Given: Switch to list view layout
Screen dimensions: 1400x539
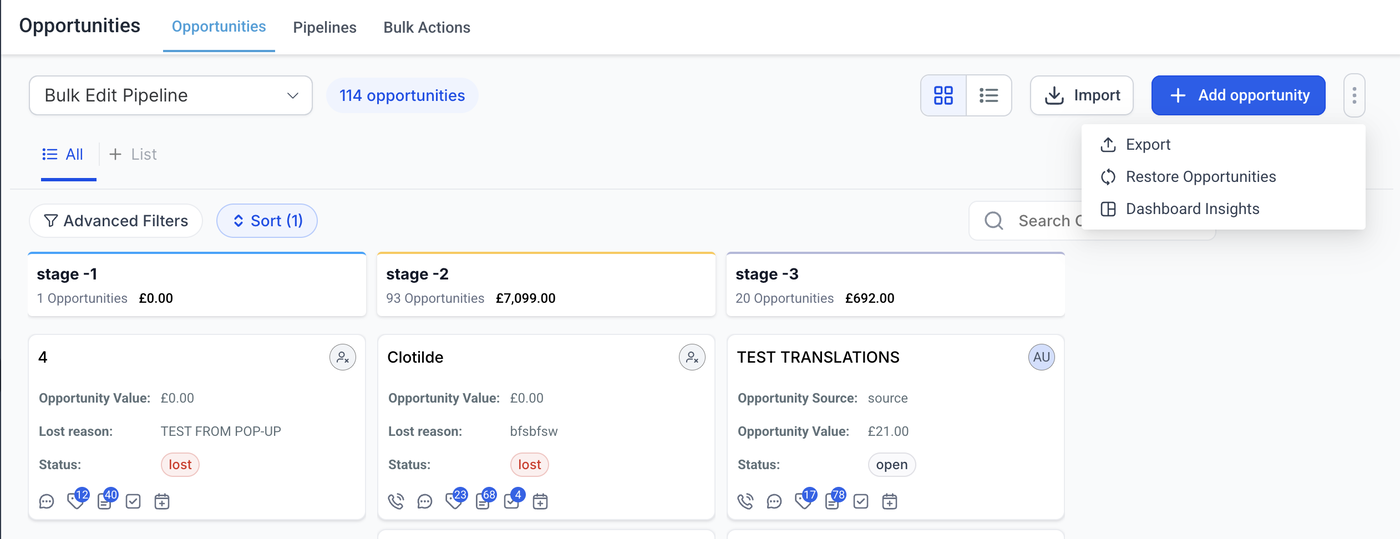Looking at the screenshot, I should (x=989, y=95).
